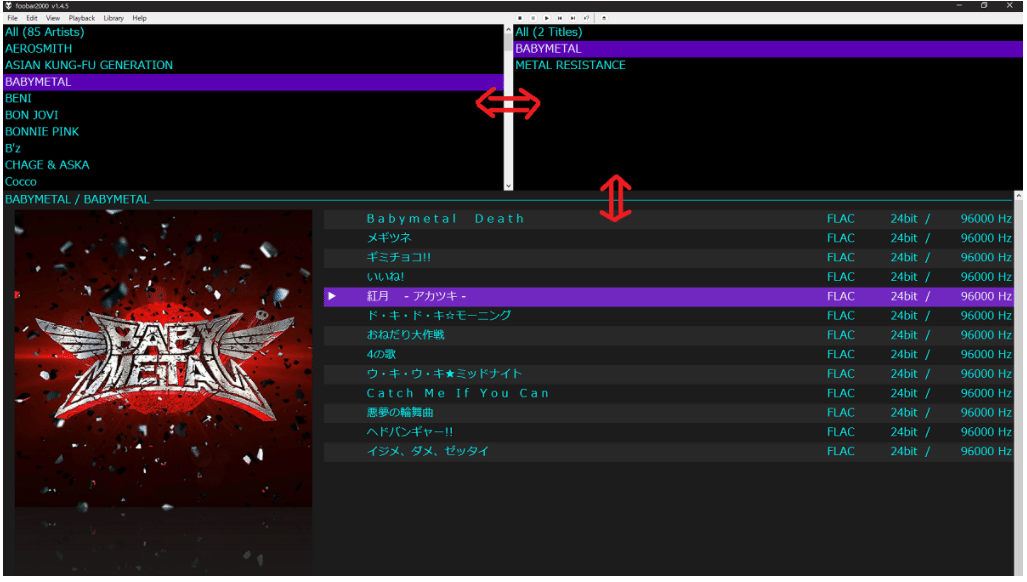Screen dimensions: 1027x582
Task: Select track おねだり大作戦
Action: [669, 335]
